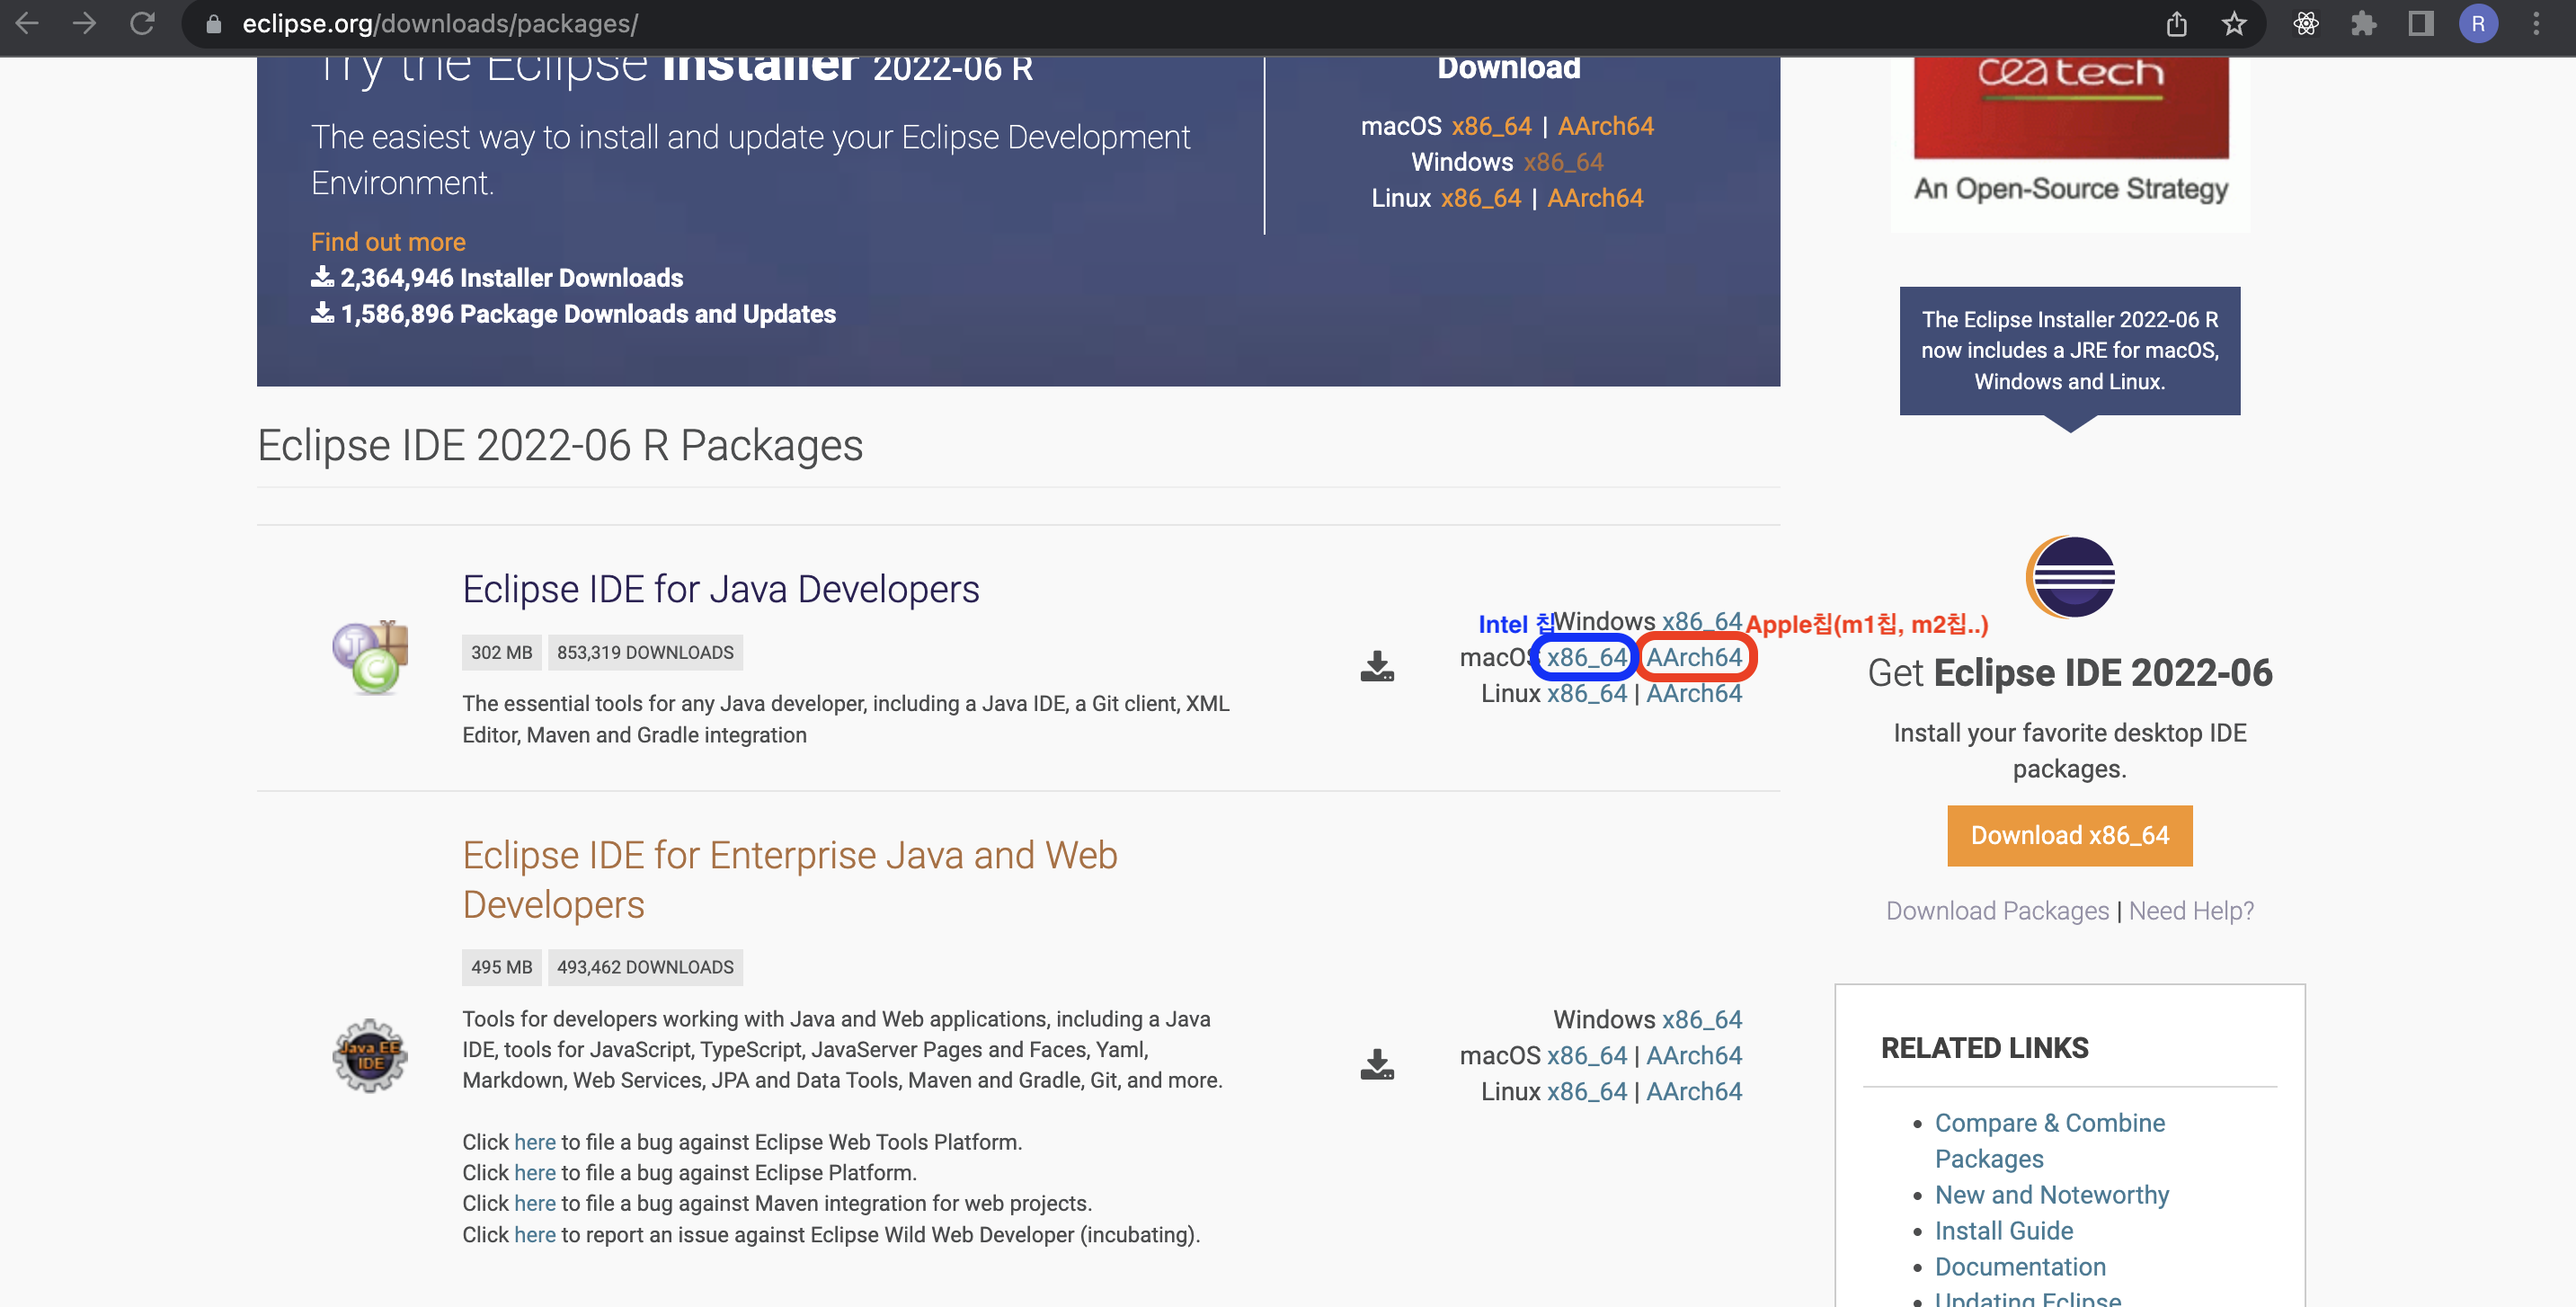The width and height of the screenshot is (2576, 1307).
Task: Click the profile avatar R icon
Action: point(2478,23)
